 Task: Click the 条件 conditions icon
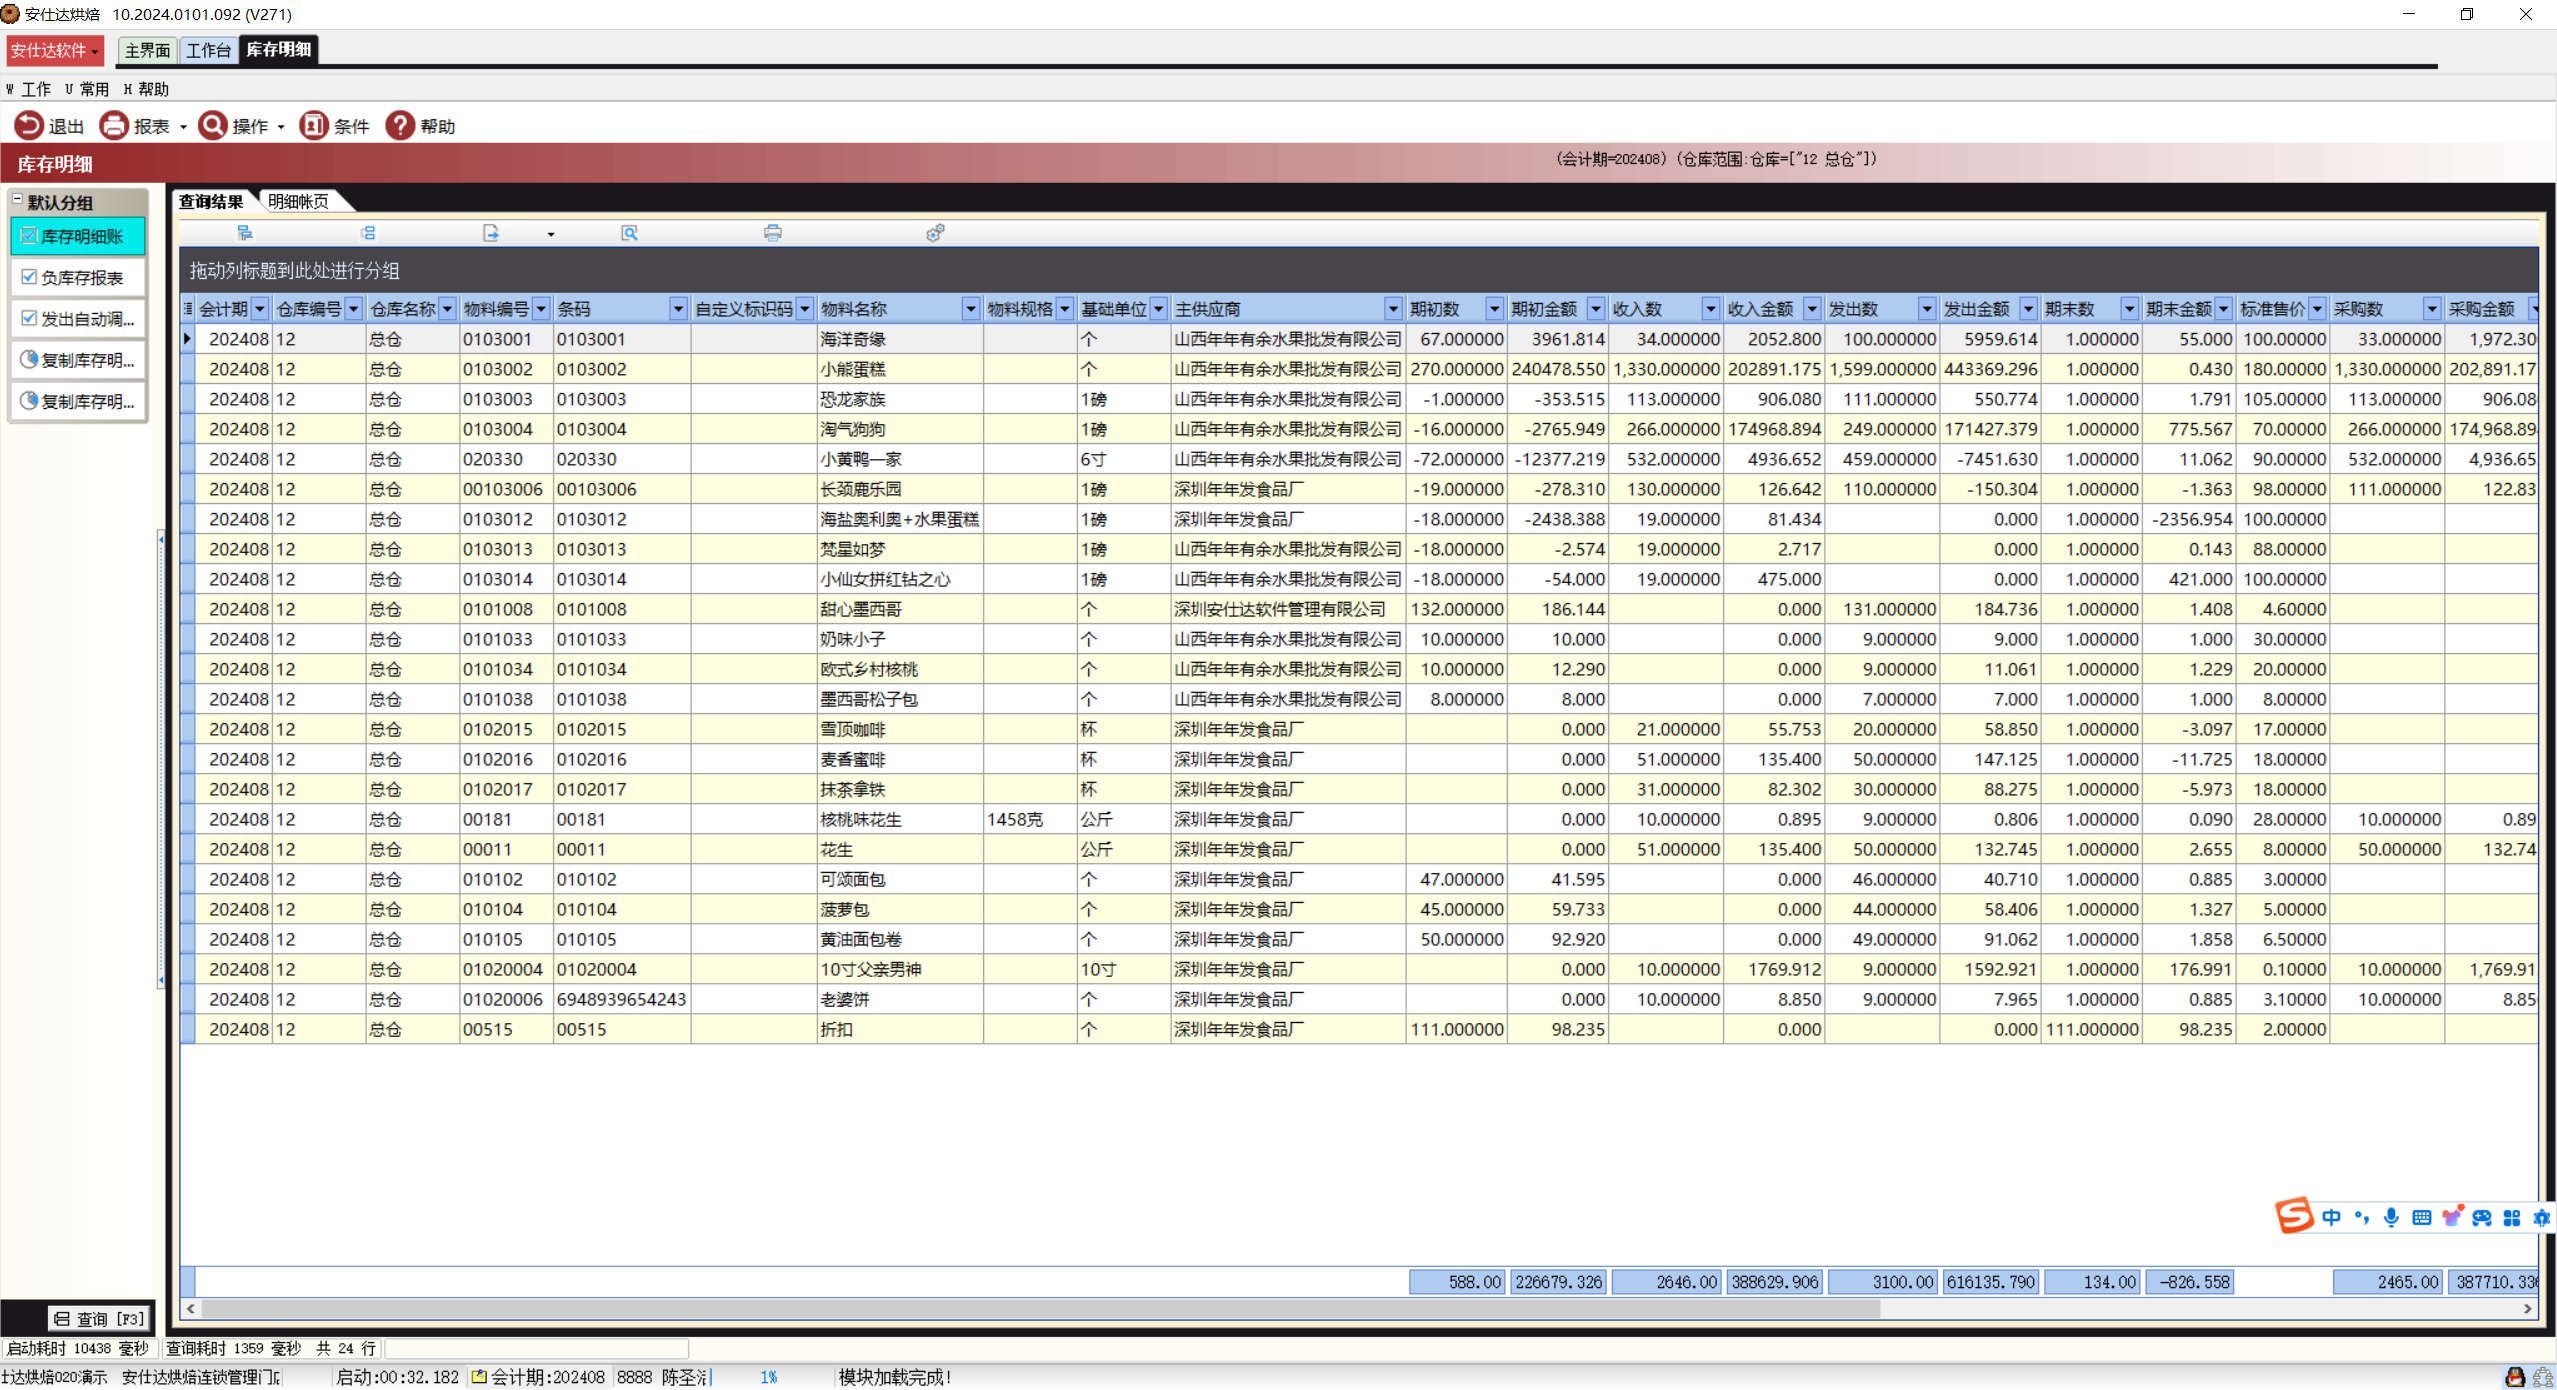(314, 126)
